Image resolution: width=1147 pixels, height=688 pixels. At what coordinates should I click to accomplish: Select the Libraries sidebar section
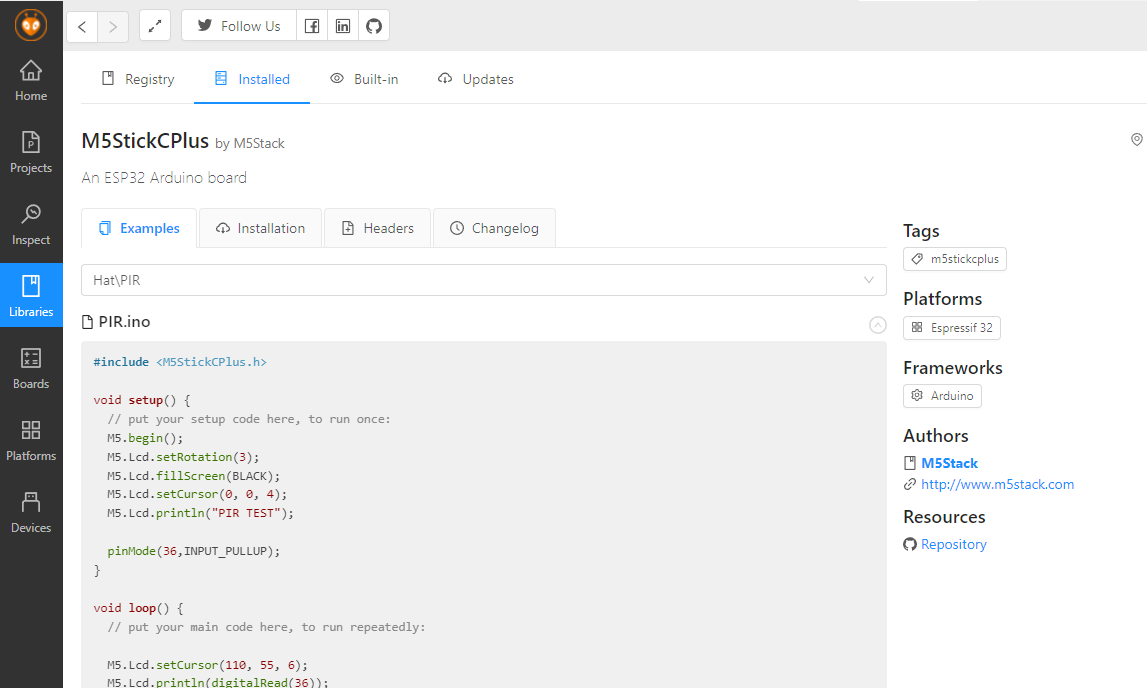click(31, 296)
